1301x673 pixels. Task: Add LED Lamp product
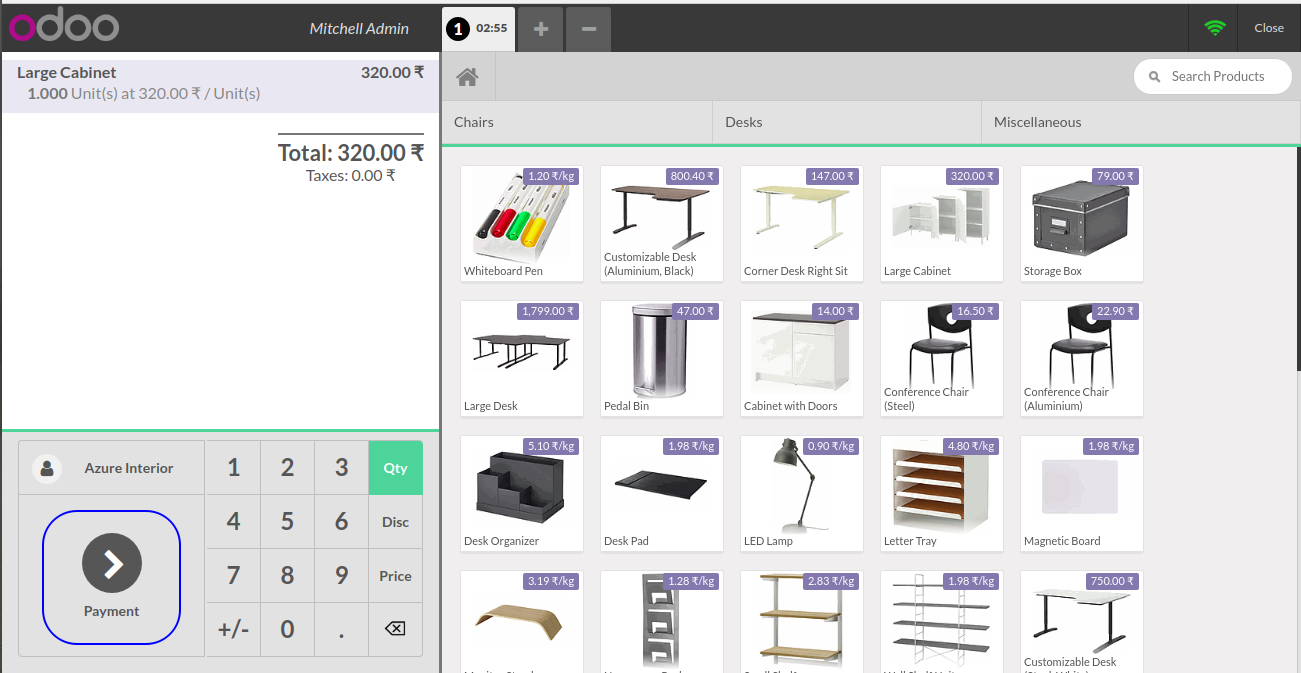801,493
